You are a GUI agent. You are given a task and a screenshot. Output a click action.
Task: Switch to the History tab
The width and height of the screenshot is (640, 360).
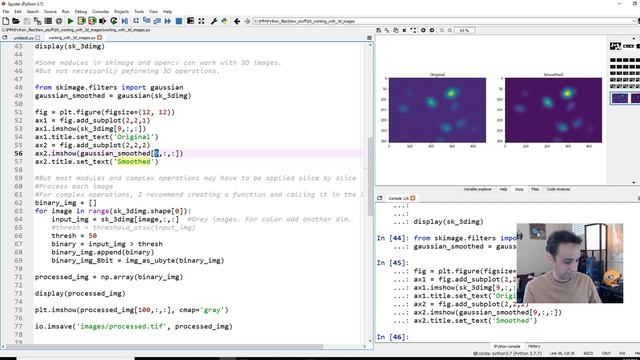534,346
